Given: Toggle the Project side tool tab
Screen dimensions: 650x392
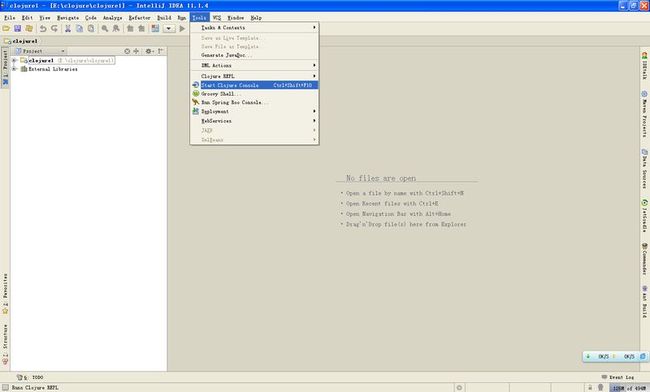Looking at the screenshot, I should click(x=5, y=68).
